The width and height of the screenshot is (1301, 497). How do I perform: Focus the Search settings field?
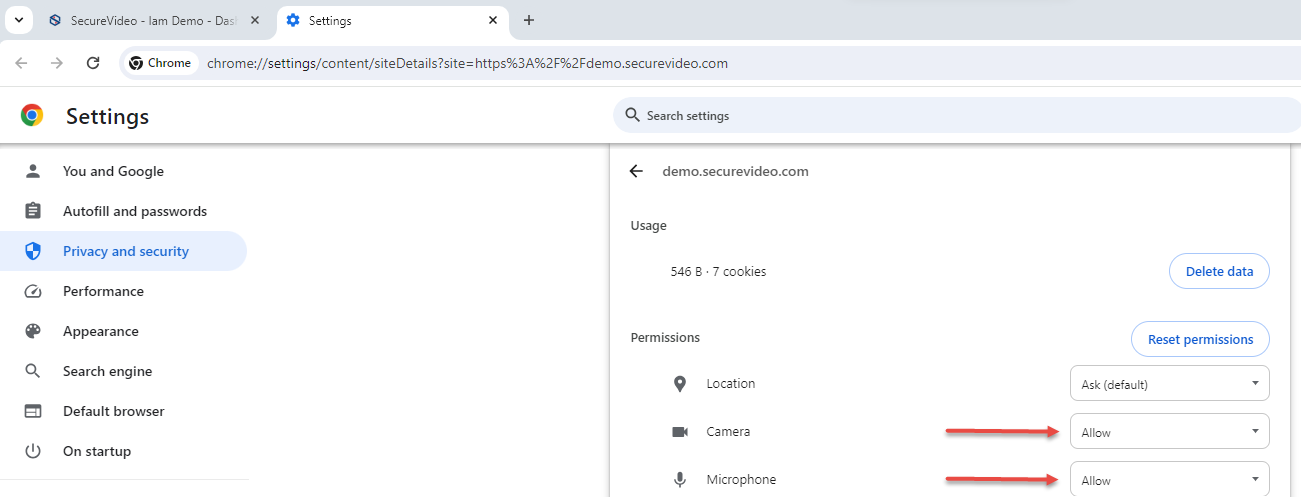pos(900,116)
